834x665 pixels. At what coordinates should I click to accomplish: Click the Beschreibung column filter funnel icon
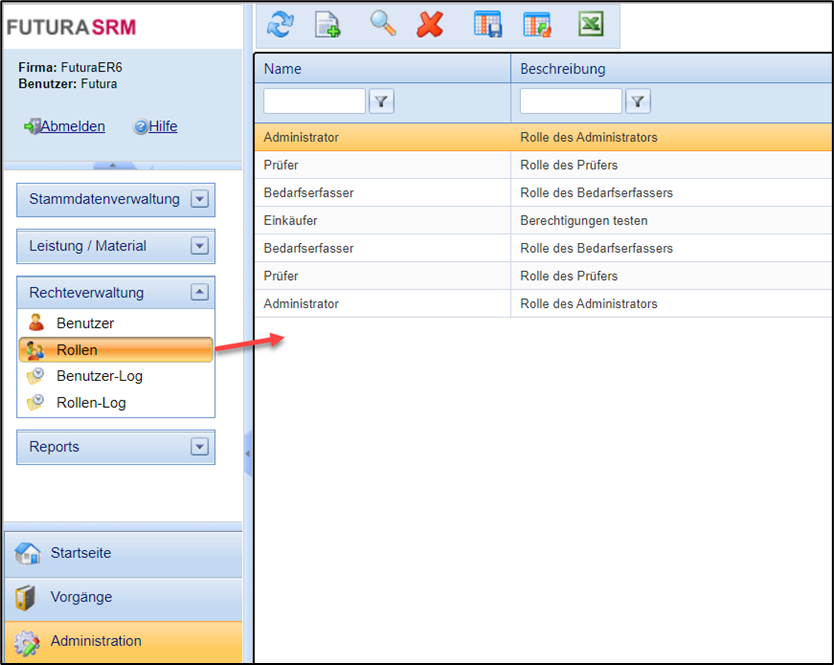tap(638, 101)
